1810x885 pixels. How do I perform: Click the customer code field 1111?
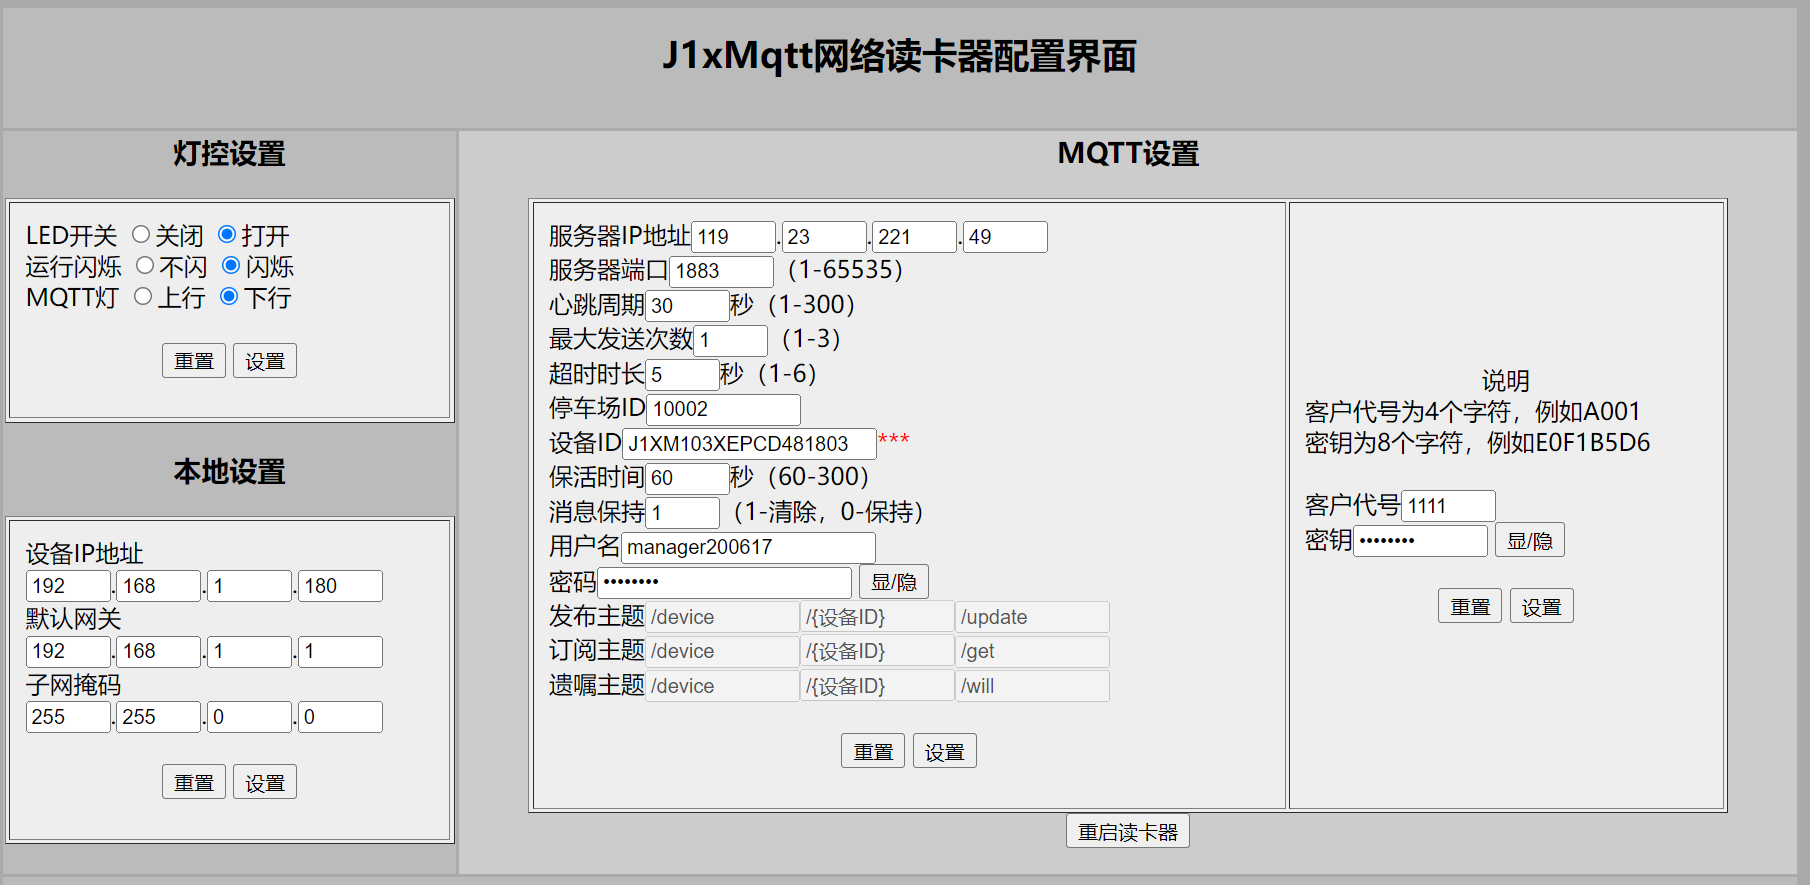click(x=1447, y=506)
